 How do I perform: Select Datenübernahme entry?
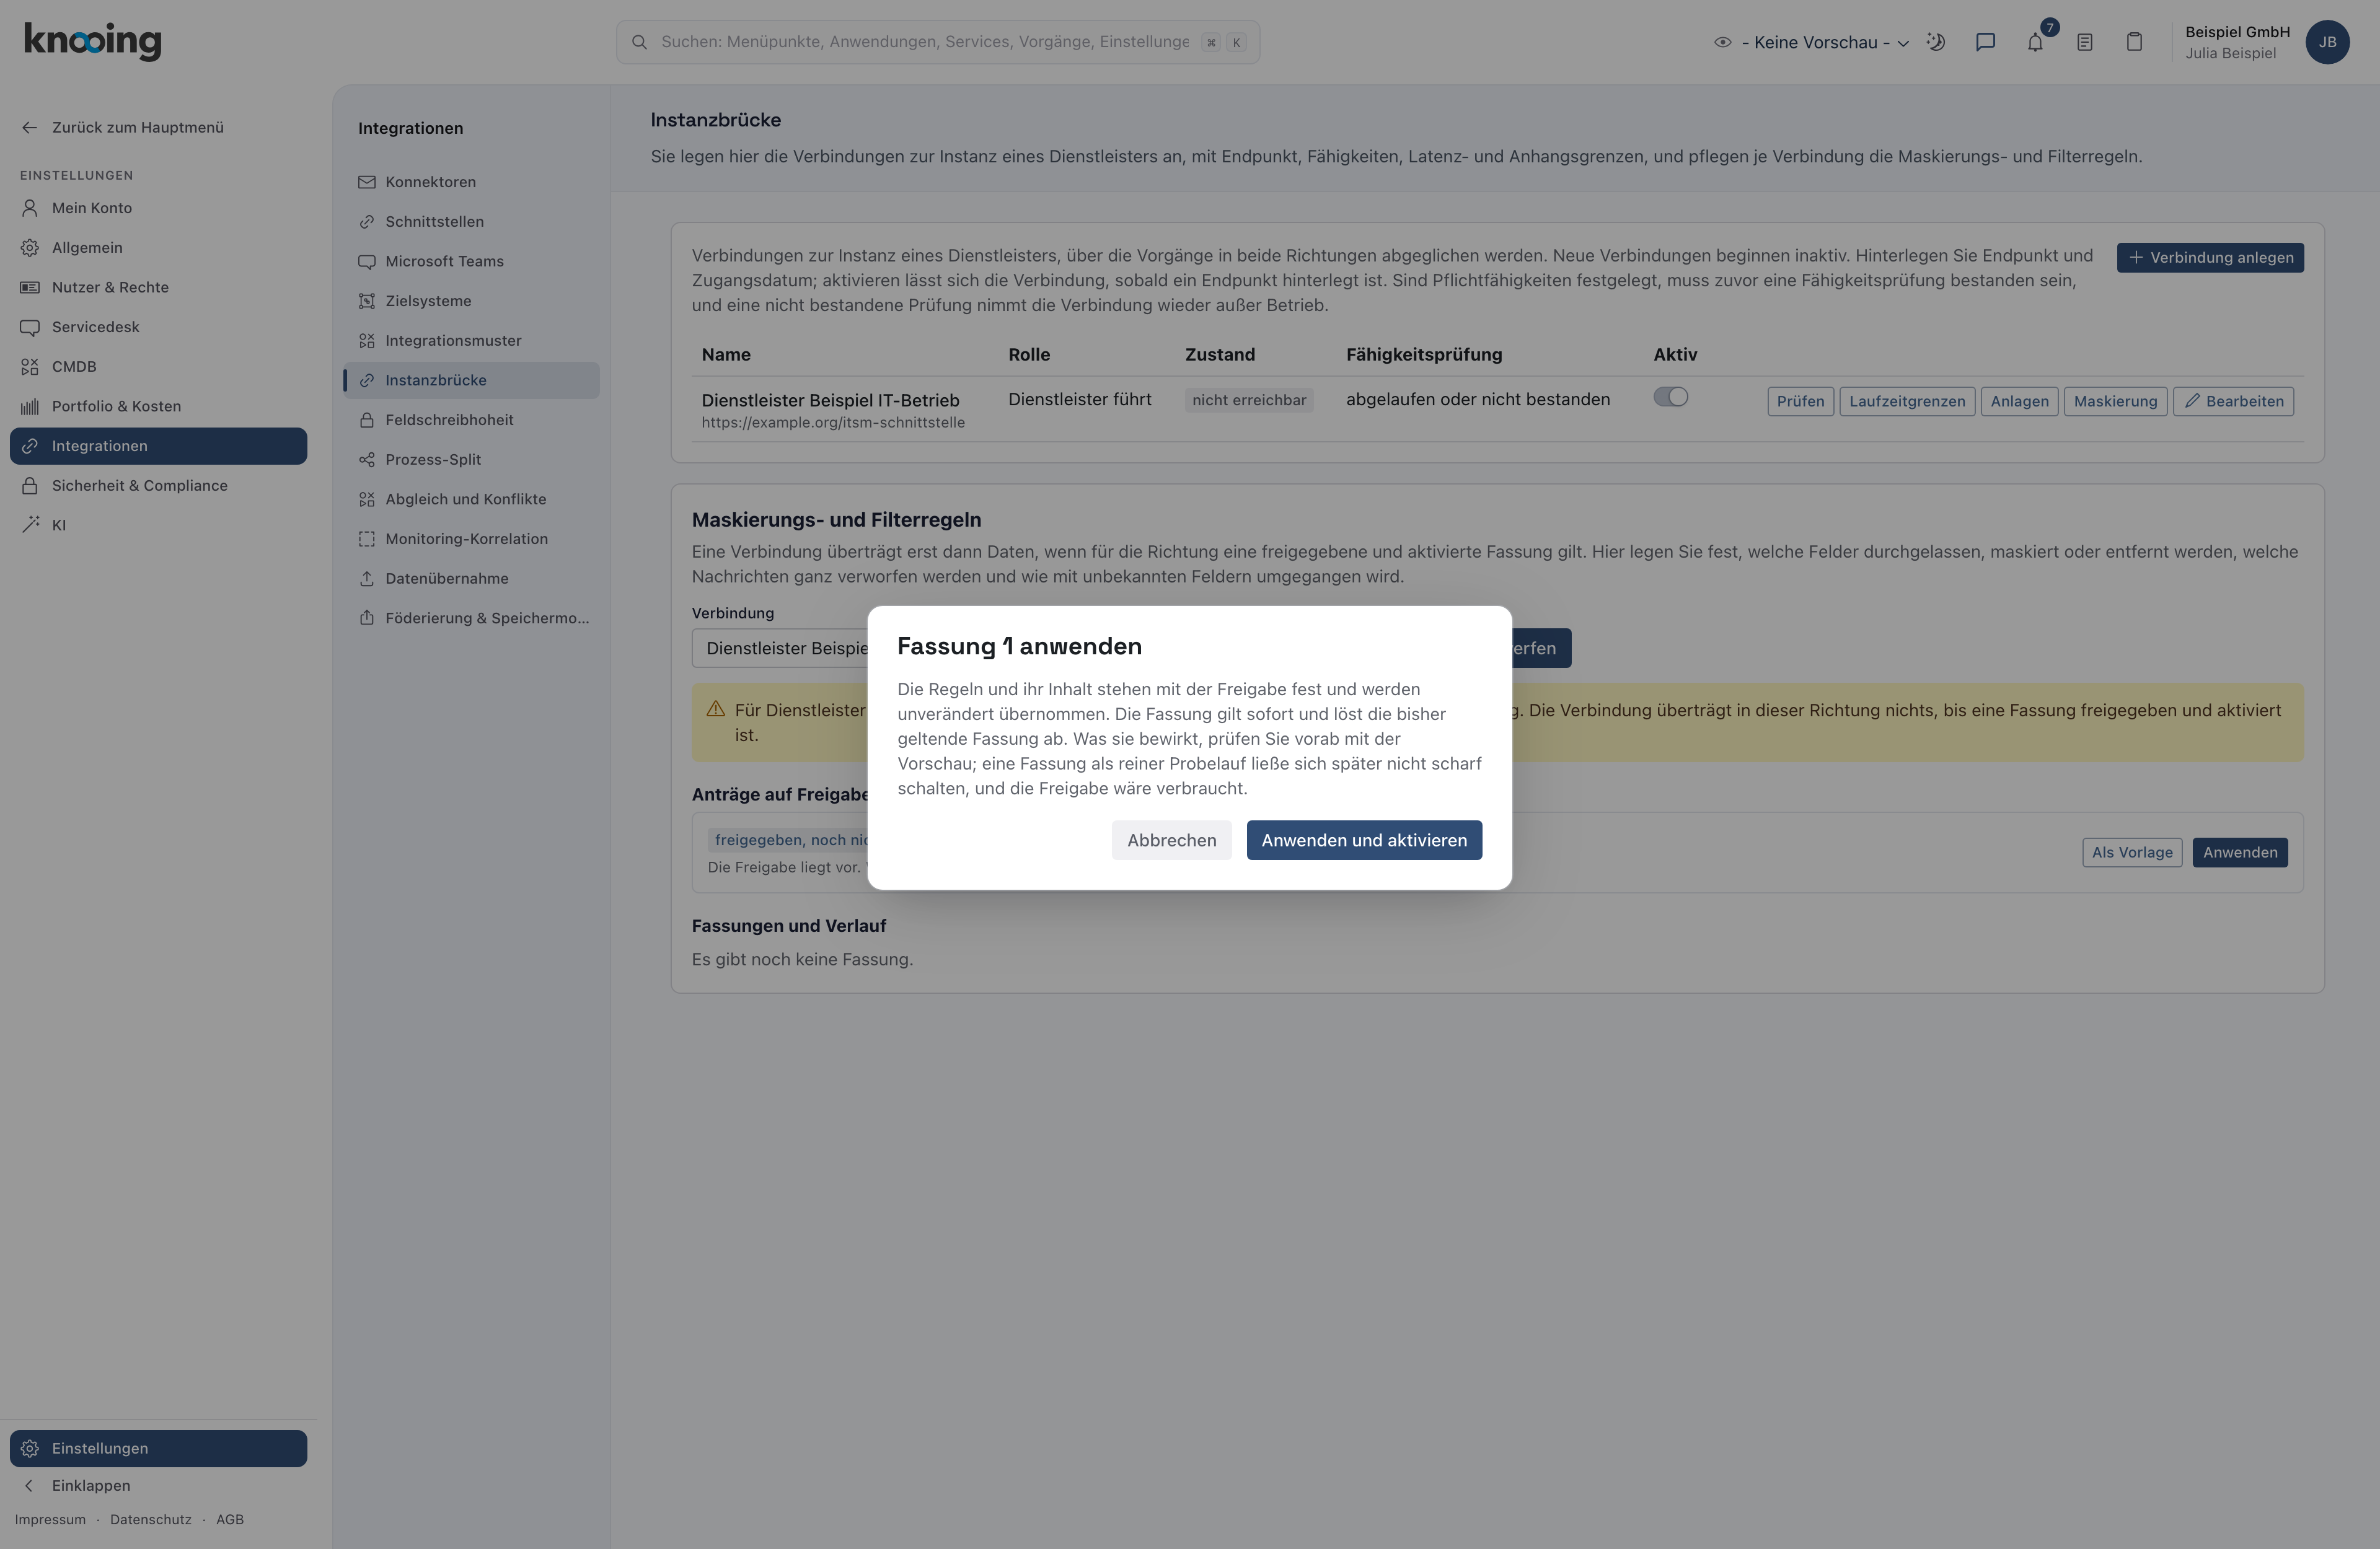471,579
